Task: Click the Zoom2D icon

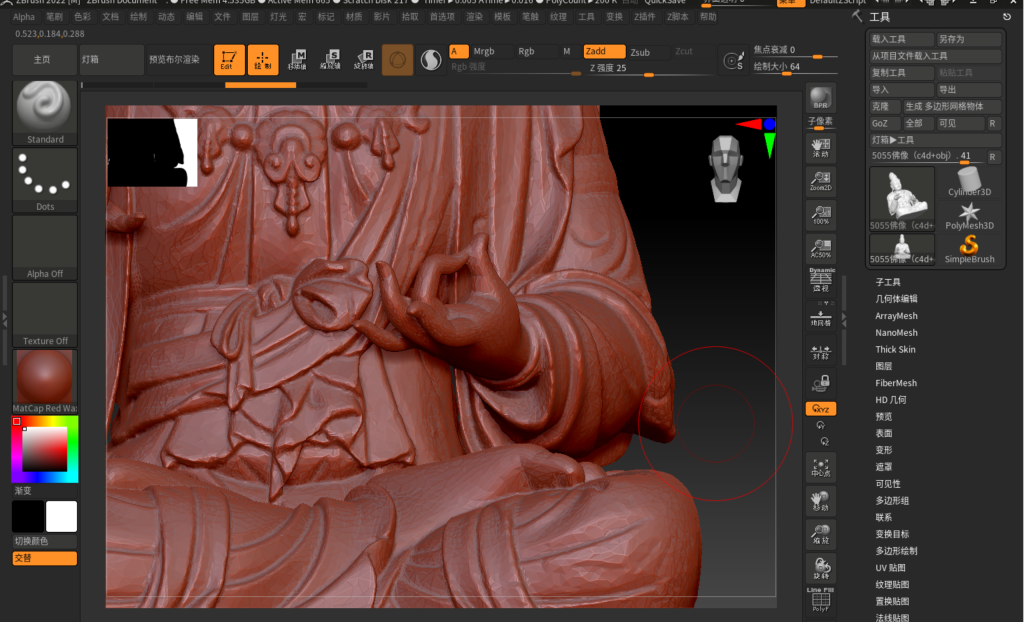Action: coord(820,180)
